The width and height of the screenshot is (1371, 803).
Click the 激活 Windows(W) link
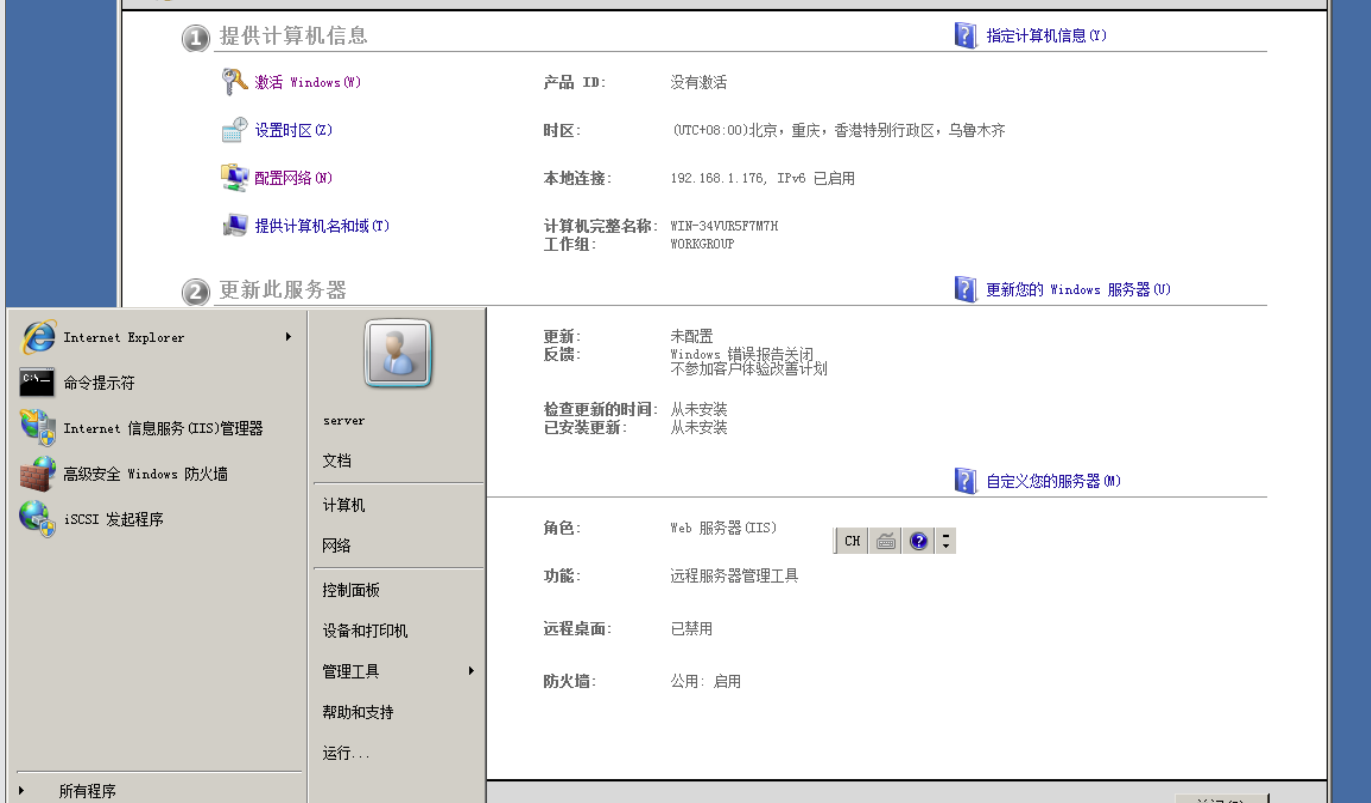308,82
